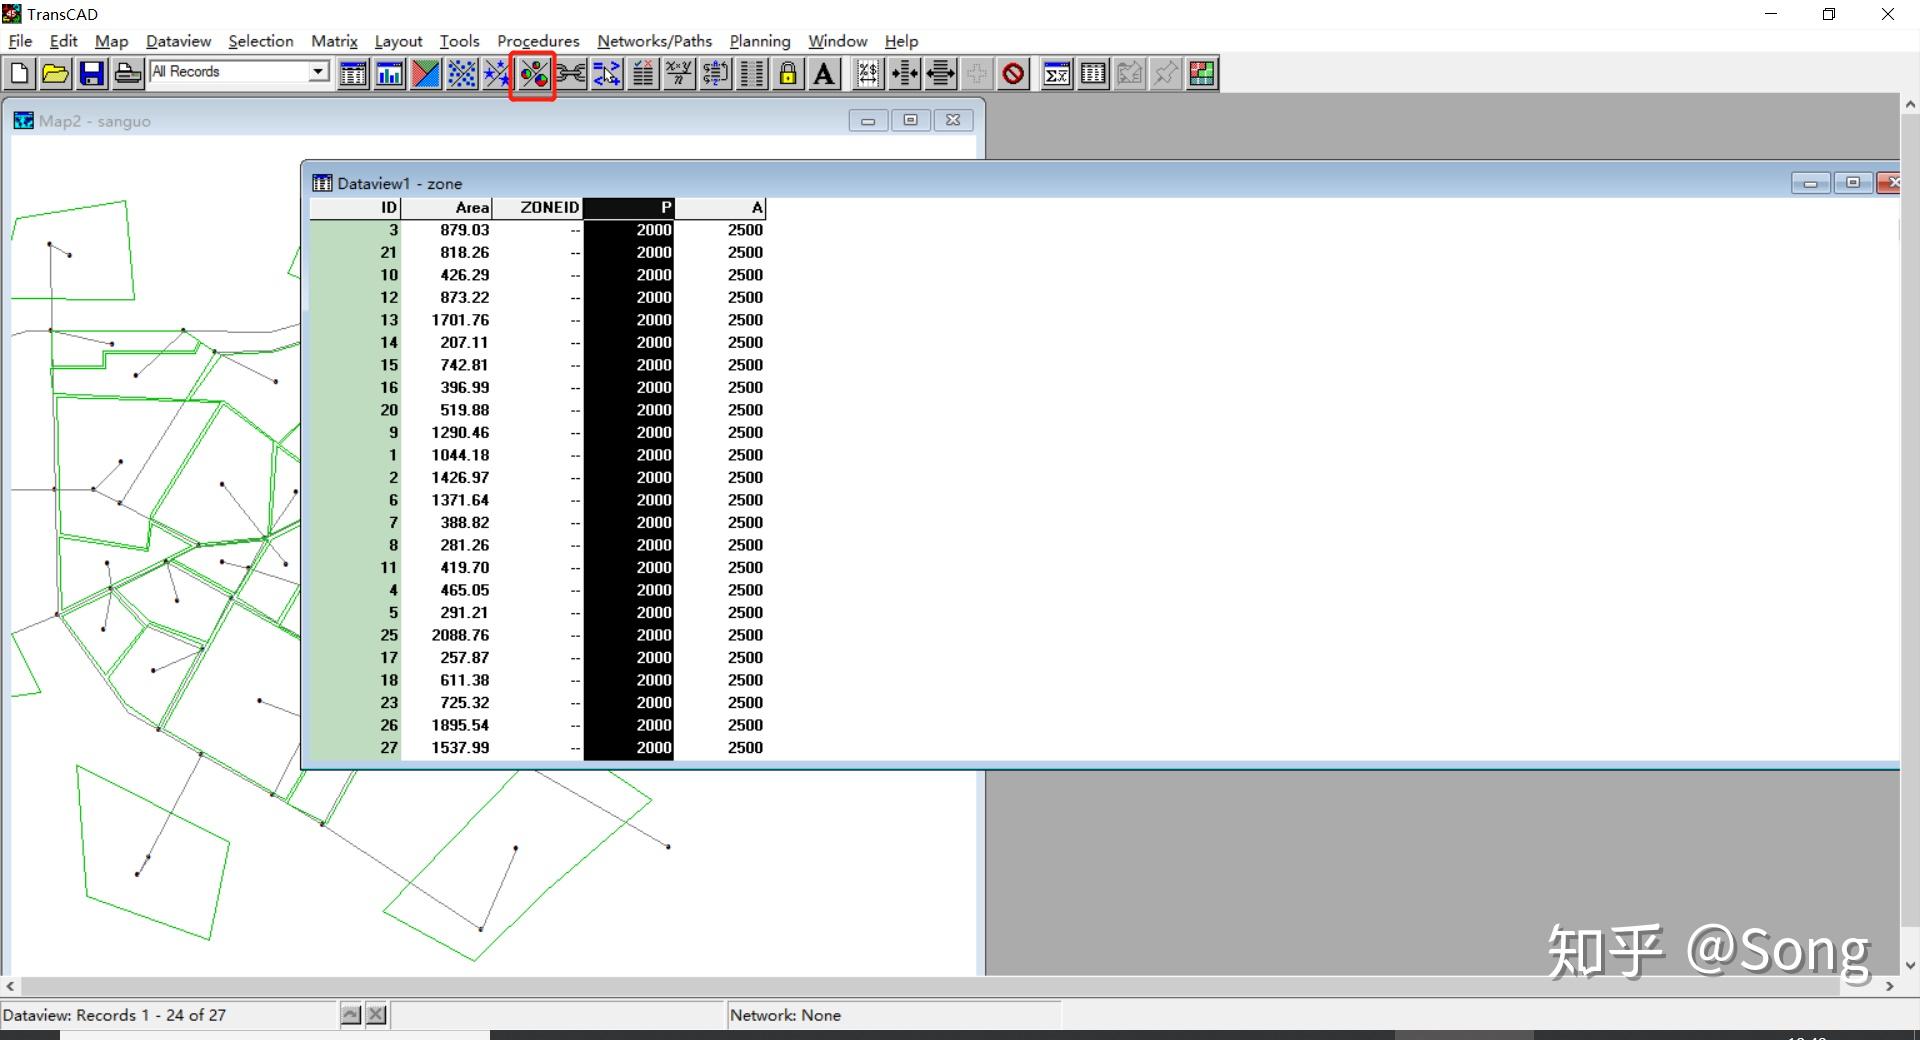Minimize the Dataview1 - zone window
The image size is (1920, 1040).
(x=1810, y=182)
